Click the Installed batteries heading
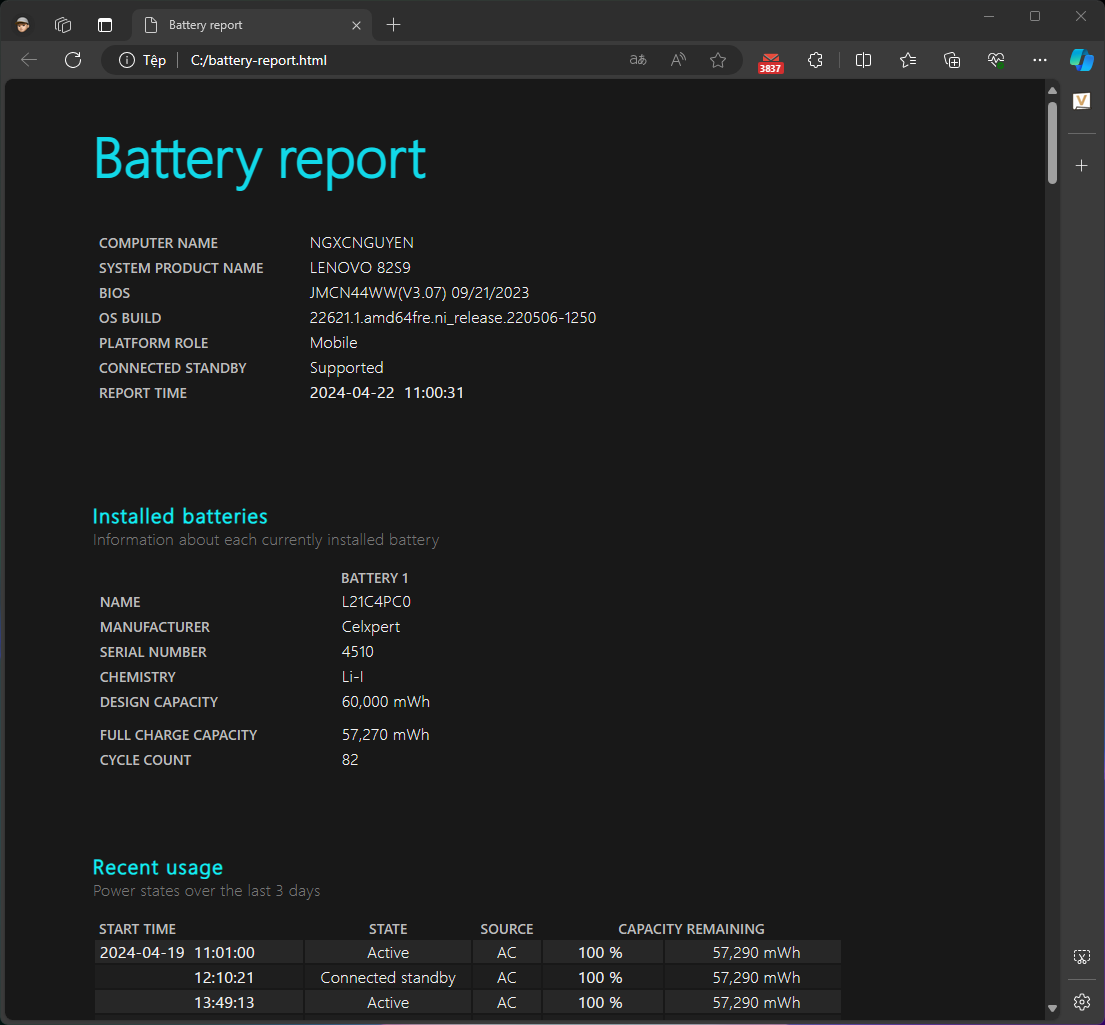This screenshot has width=1105, height=1025. [180, 516]
